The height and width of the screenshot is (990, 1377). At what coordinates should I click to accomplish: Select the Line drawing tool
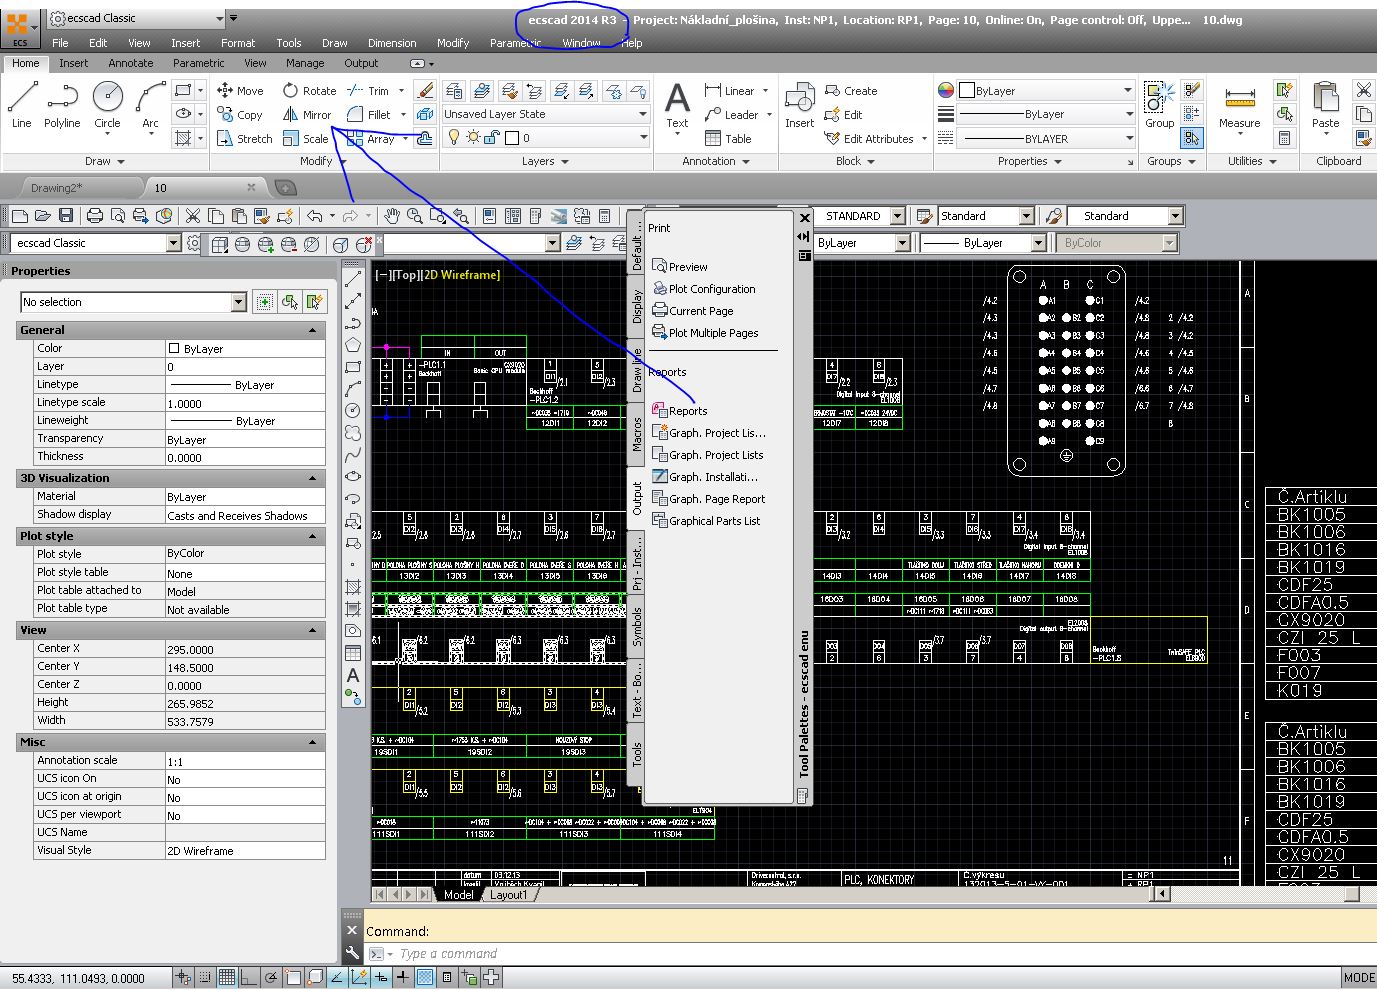coord(22,106)
